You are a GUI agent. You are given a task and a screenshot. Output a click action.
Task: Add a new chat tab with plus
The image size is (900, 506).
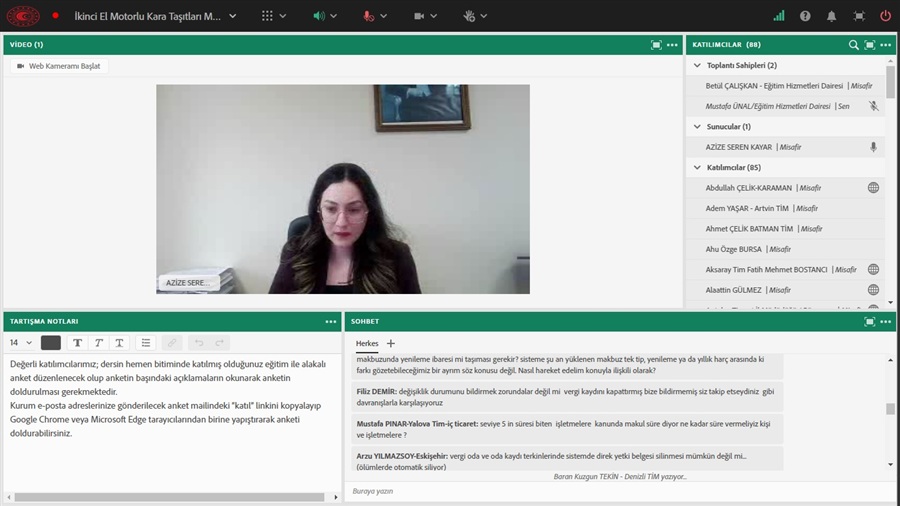click(391, 343)
